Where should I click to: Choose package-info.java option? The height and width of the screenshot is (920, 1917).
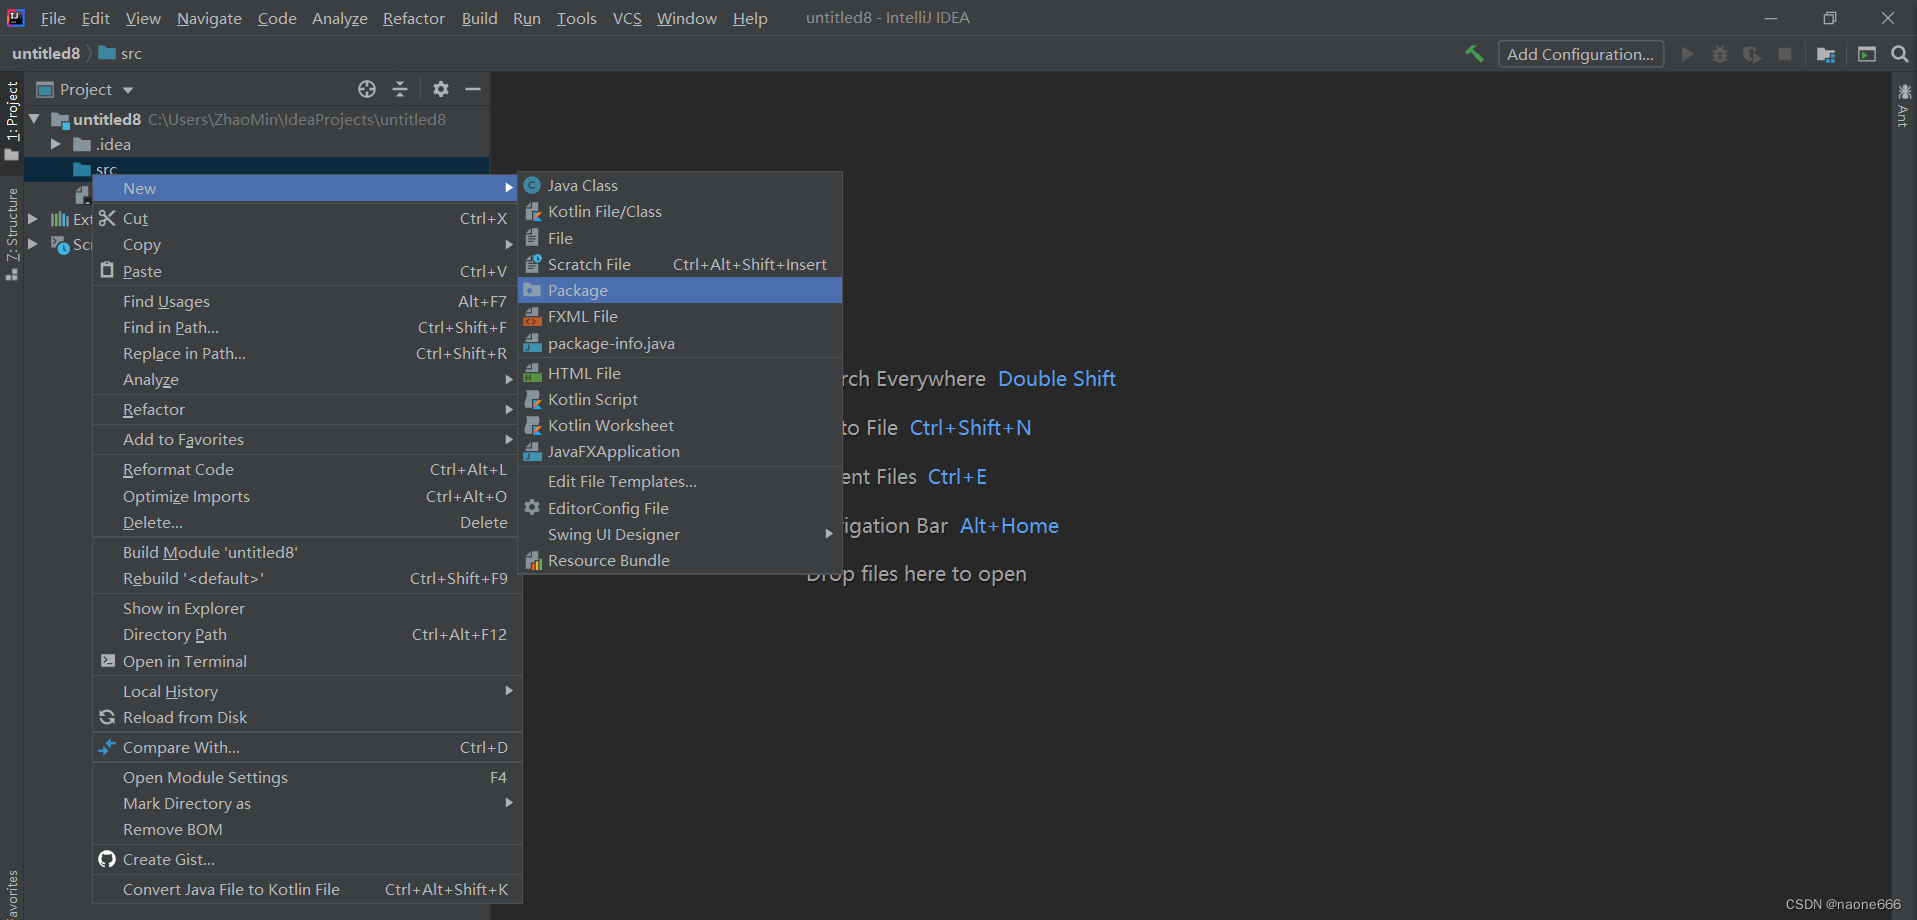point(680,343)
